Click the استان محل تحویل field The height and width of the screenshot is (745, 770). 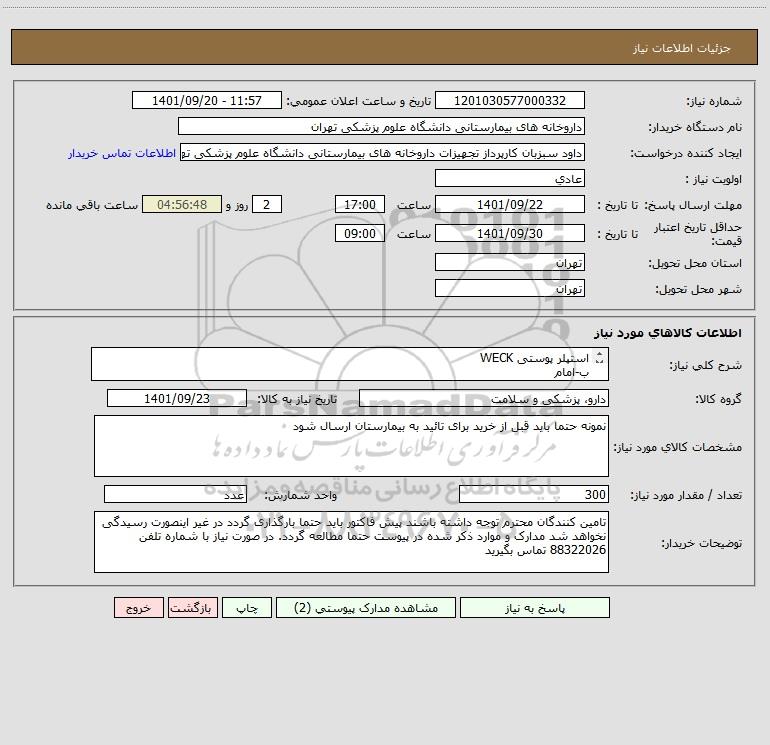coord(510,263)
